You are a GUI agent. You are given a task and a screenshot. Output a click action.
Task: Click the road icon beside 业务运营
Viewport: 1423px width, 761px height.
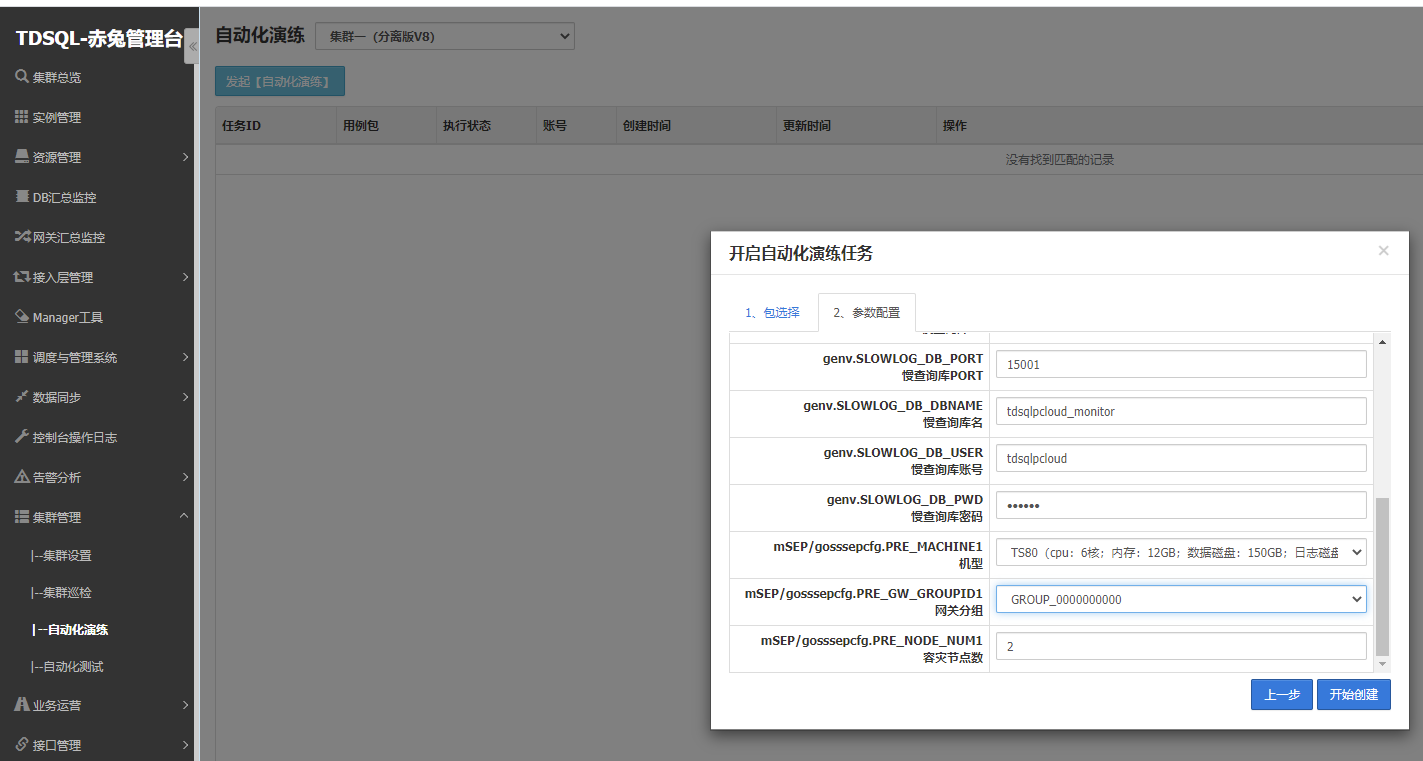(x=22, y=705)
